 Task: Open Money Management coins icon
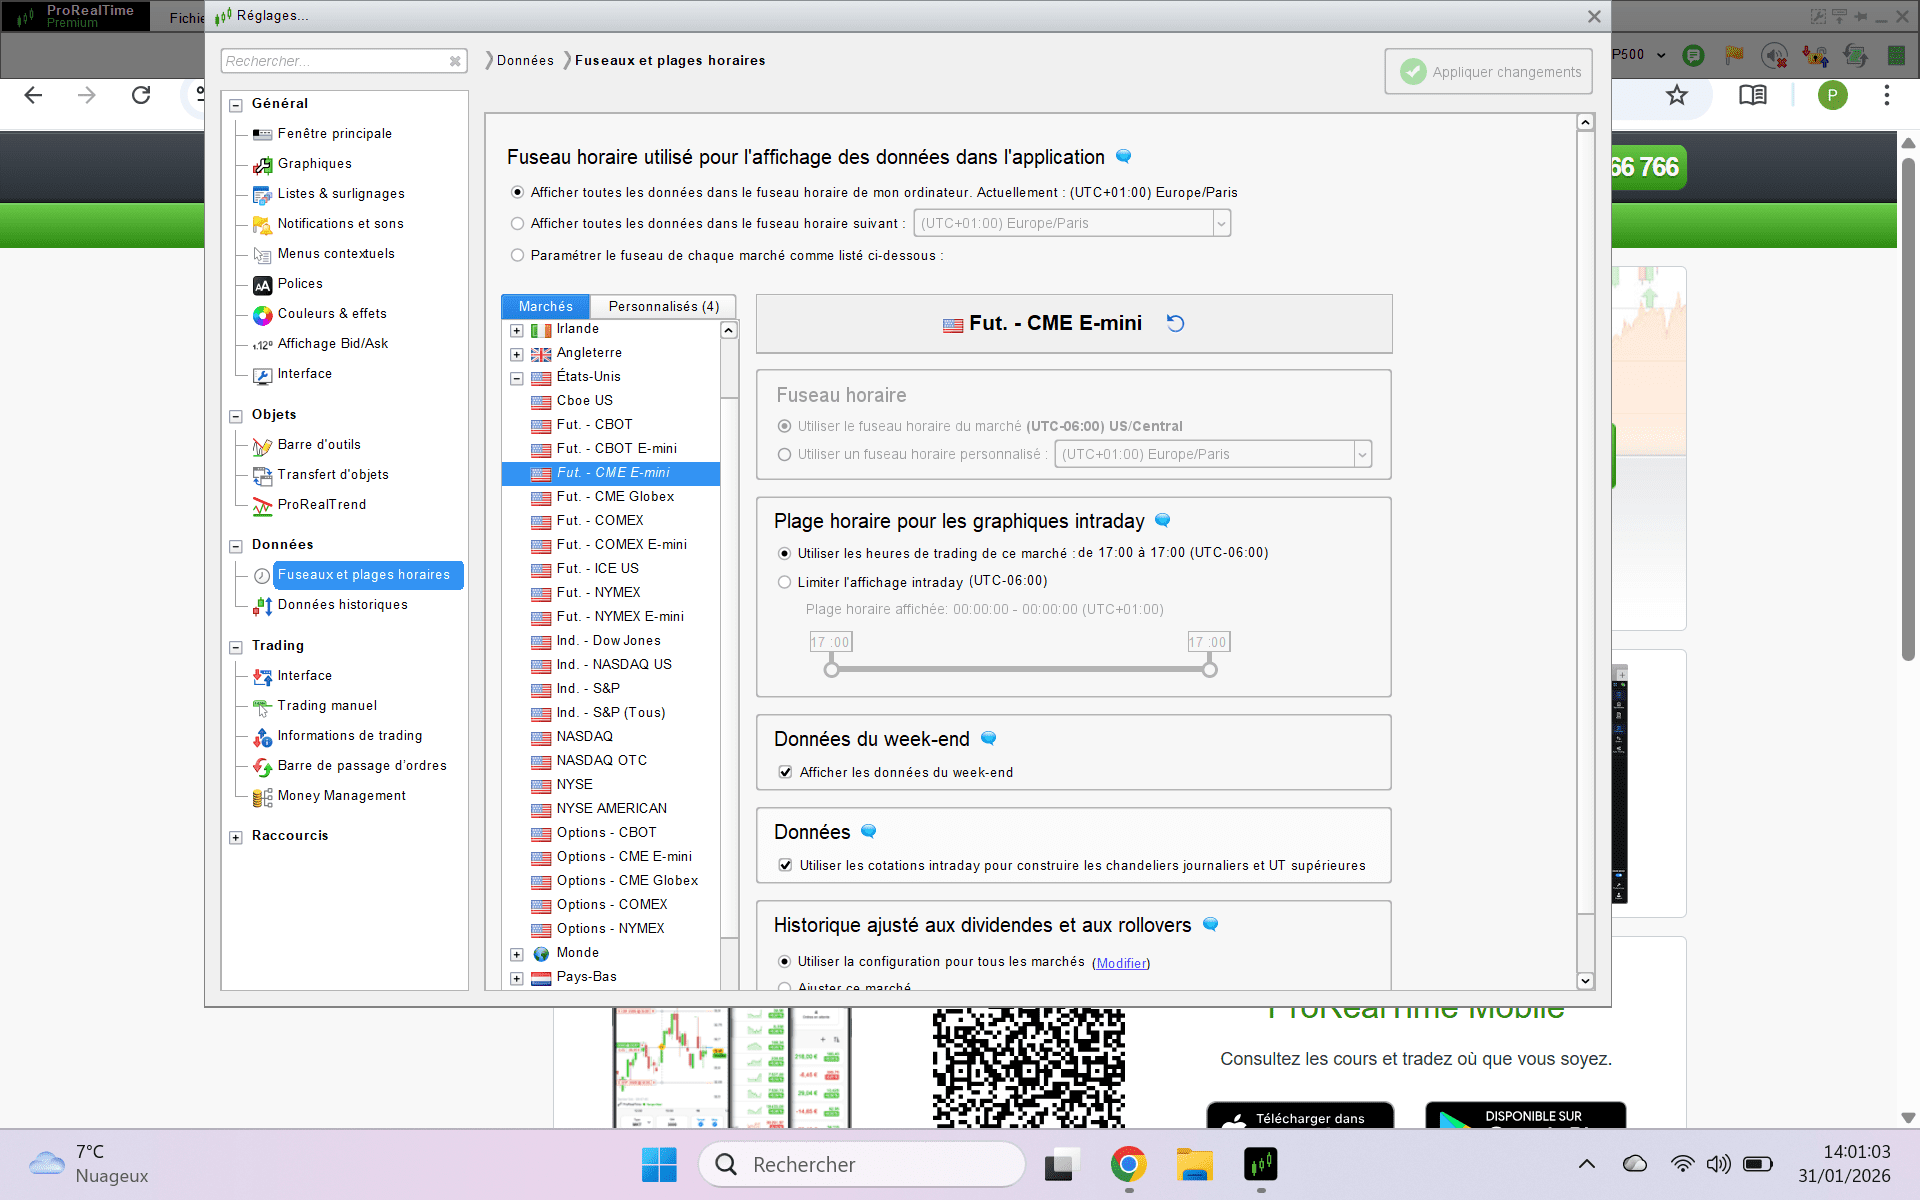pos(262,797)
